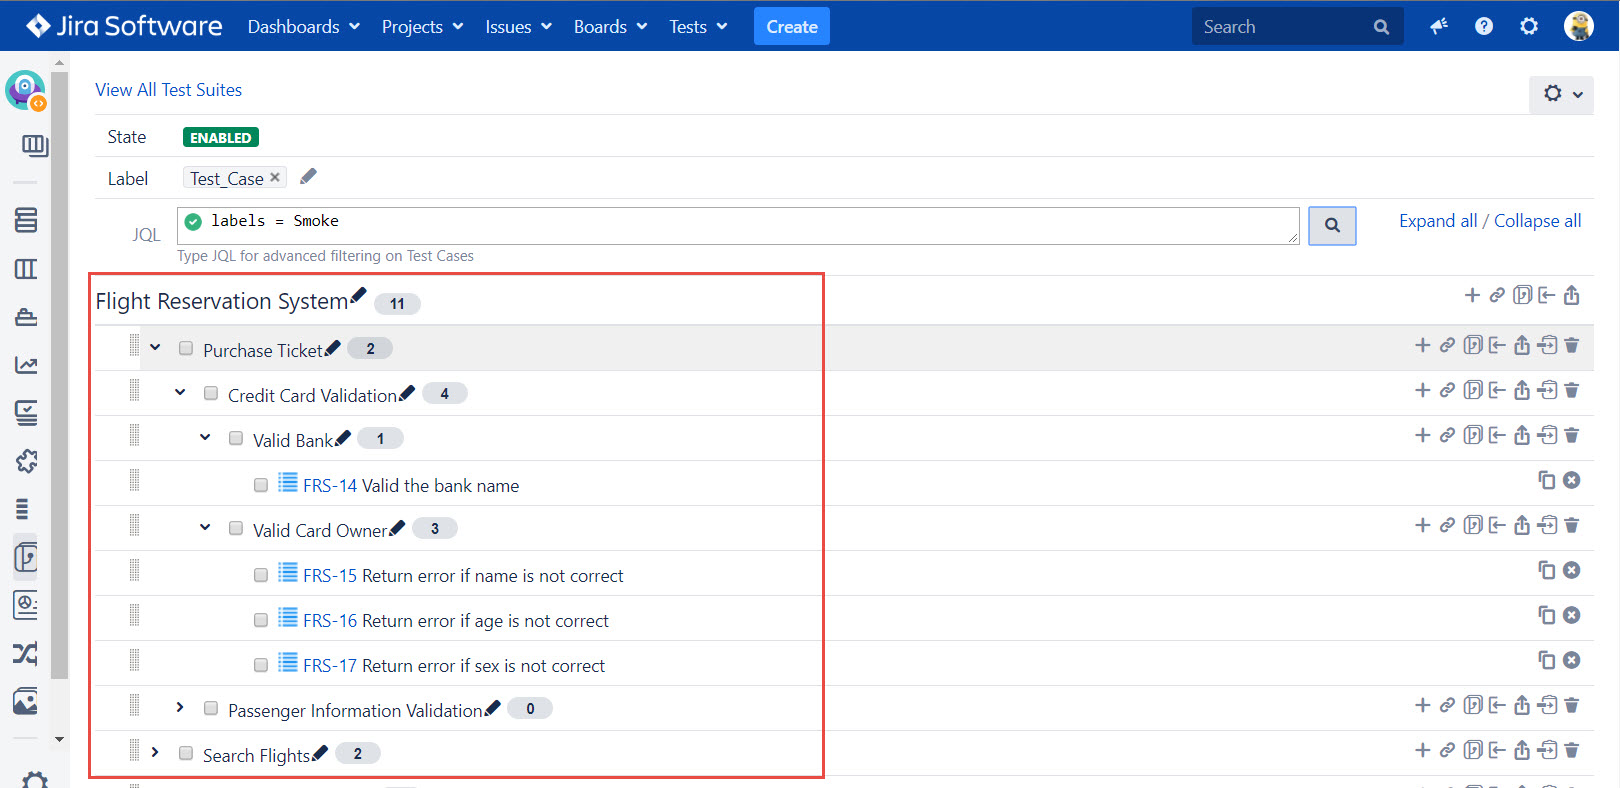Expand the Search Flights folder
The width and height of the screenshot is (1620, 788).
(x=155, y=752)
